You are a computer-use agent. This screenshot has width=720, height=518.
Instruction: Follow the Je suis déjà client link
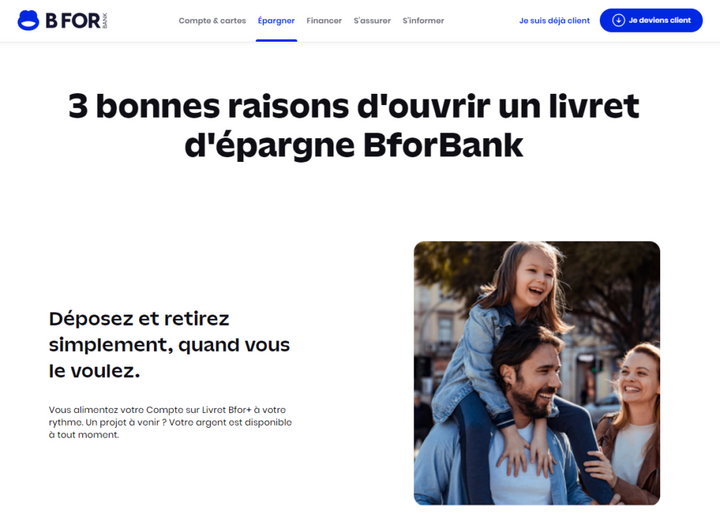tap(554, 21)
